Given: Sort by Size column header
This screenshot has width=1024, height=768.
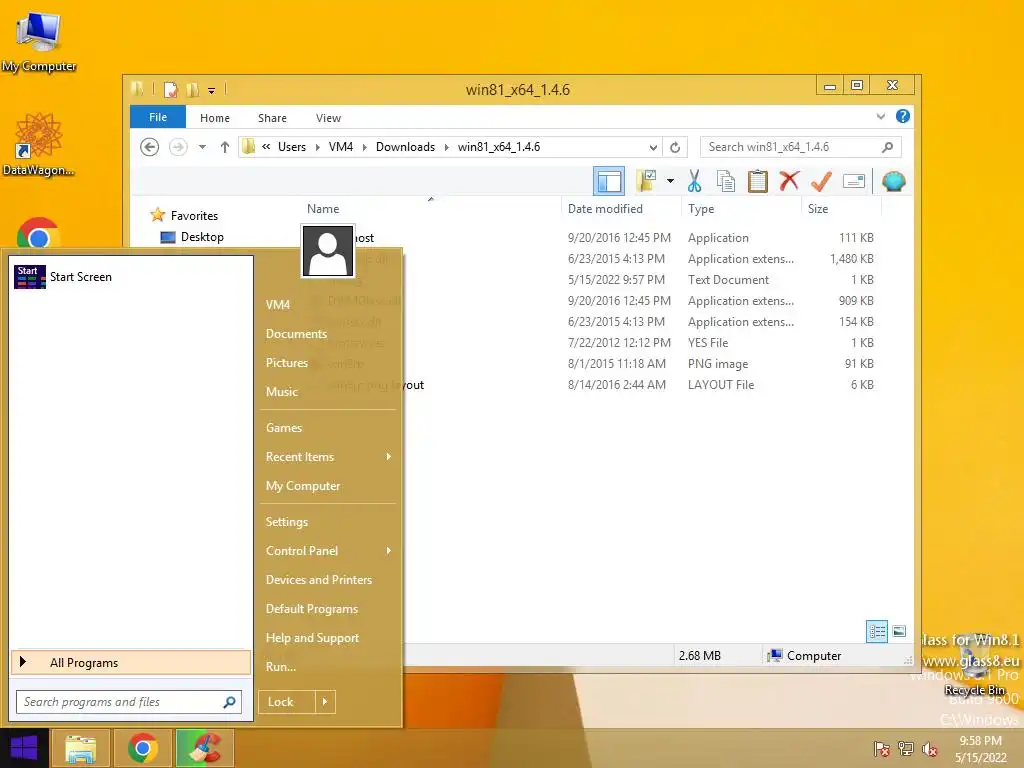Looking at the screenshot, I should (x=818, y=209).
